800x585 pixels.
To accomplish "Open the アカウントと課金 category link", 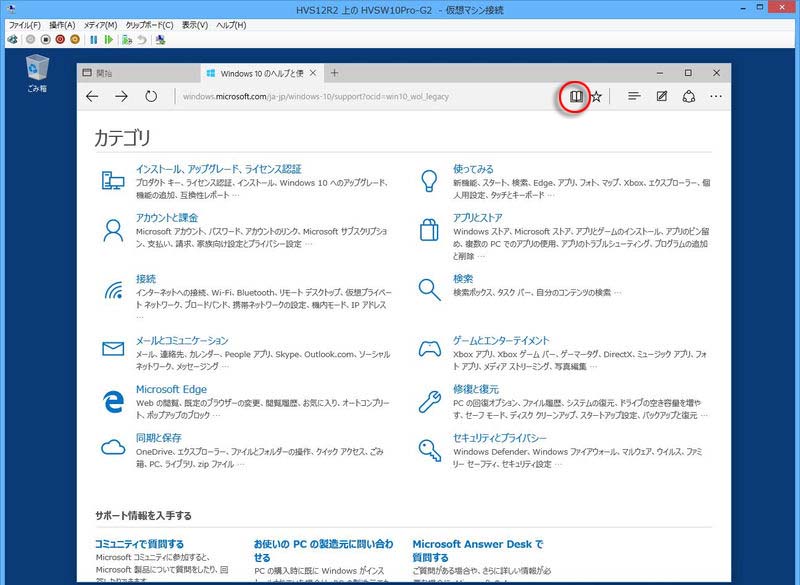I will (167, 217).
